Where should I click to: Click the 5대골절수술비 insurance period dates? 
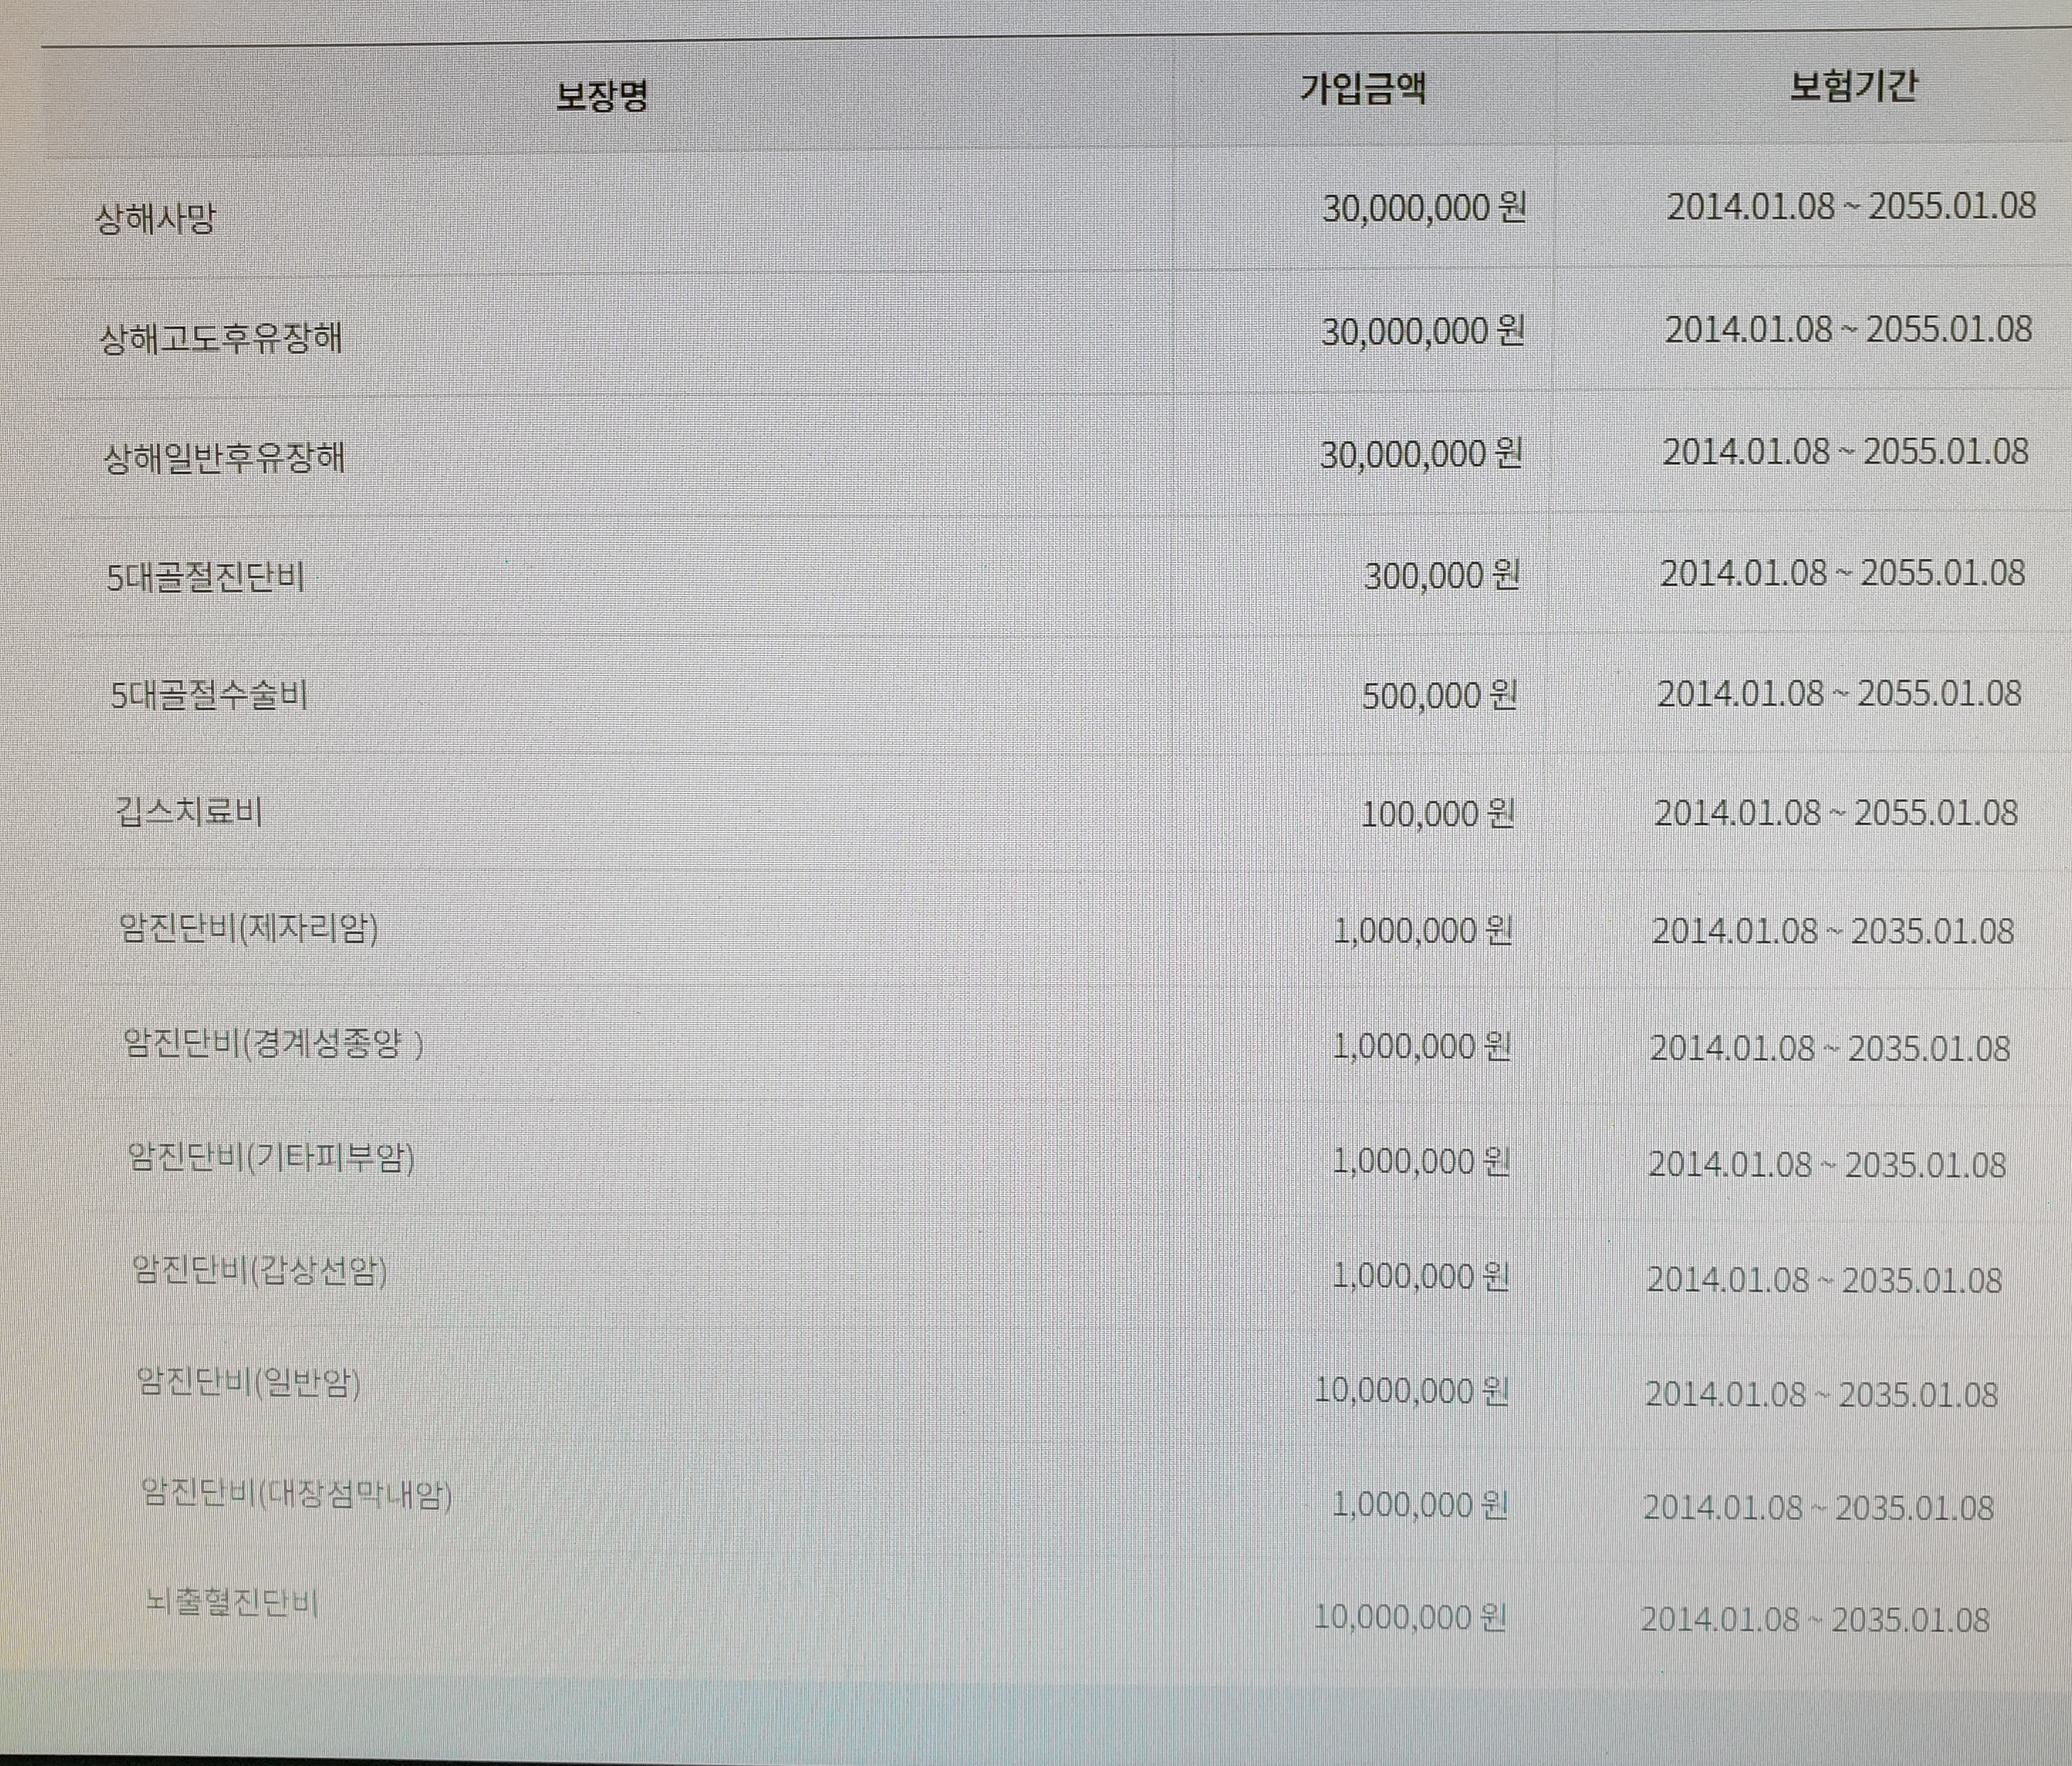(1839, 693)
